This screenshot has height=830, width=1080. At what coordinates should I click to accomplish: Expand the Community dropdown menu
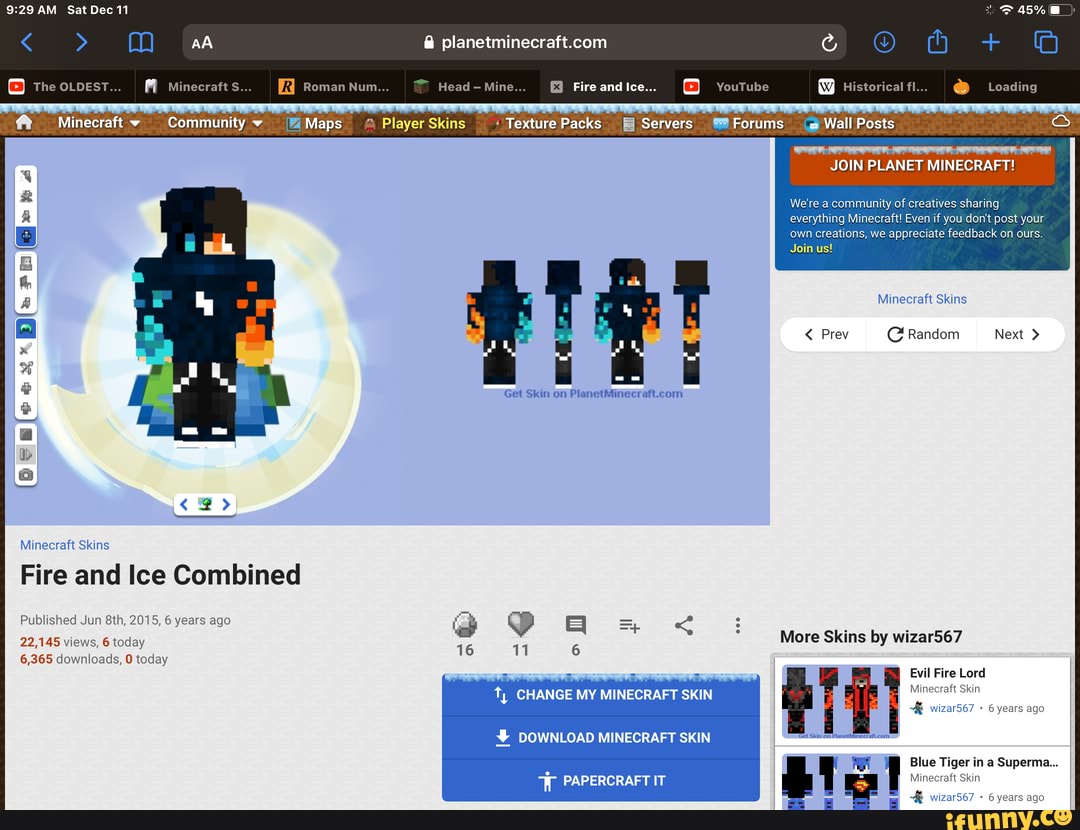214,123
